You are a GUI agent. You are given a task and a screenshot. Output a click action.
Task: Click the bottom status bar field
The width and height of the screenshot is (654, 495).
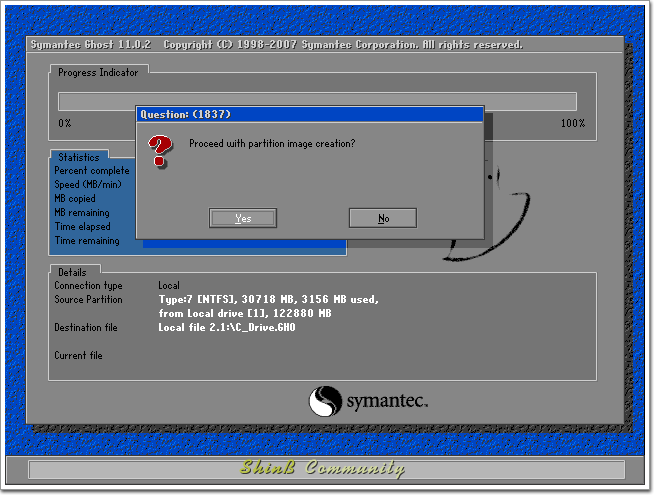coord(327,470)
